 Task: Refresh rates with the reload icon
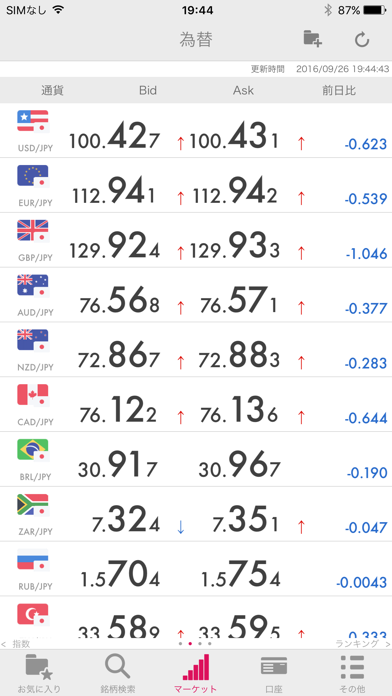pyautogui.click(x=362, y=40)
